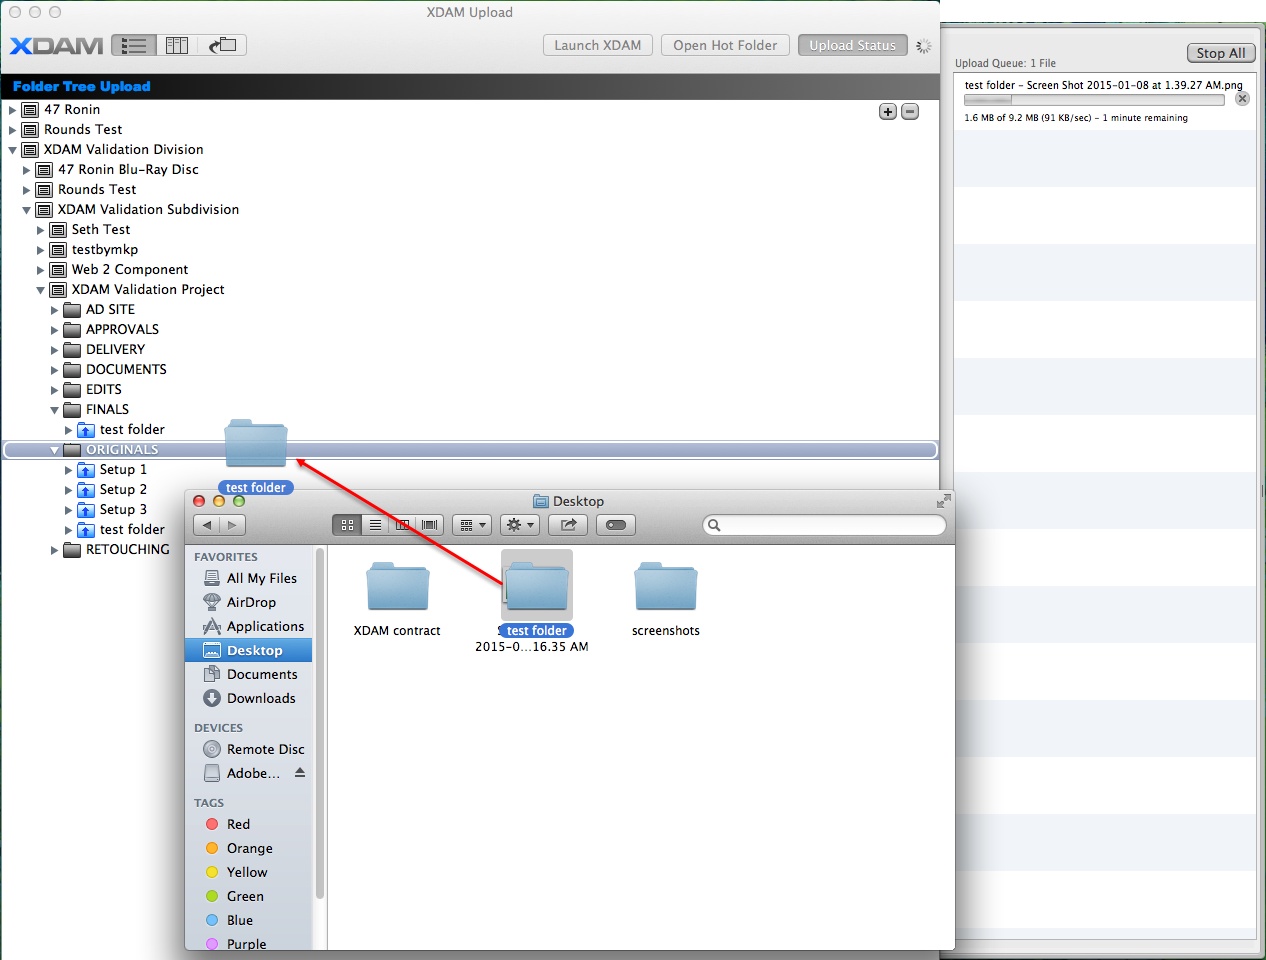Screen dimensions: 1266x960
Task: Click the Launch XDAM button
Action: click(597, 45)
